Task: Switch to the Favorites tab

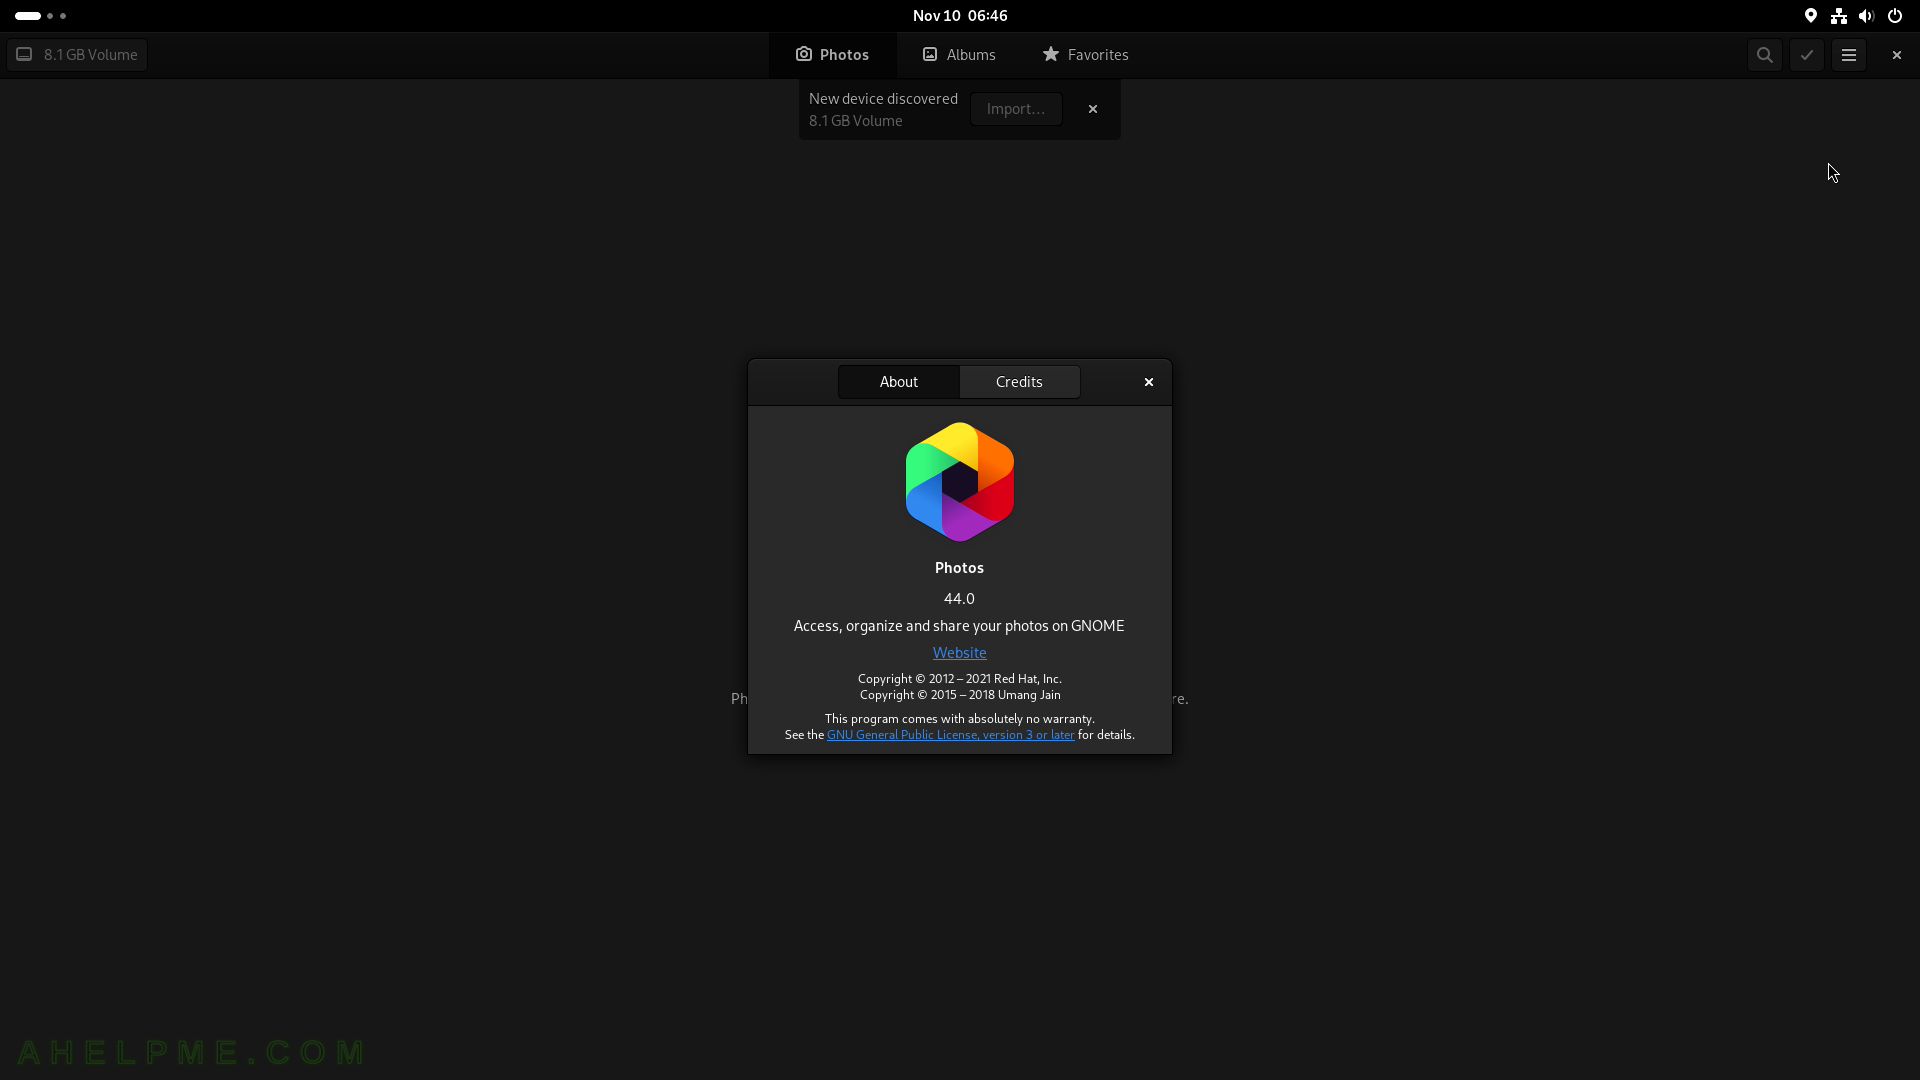Action: (x=1085, y=55)
